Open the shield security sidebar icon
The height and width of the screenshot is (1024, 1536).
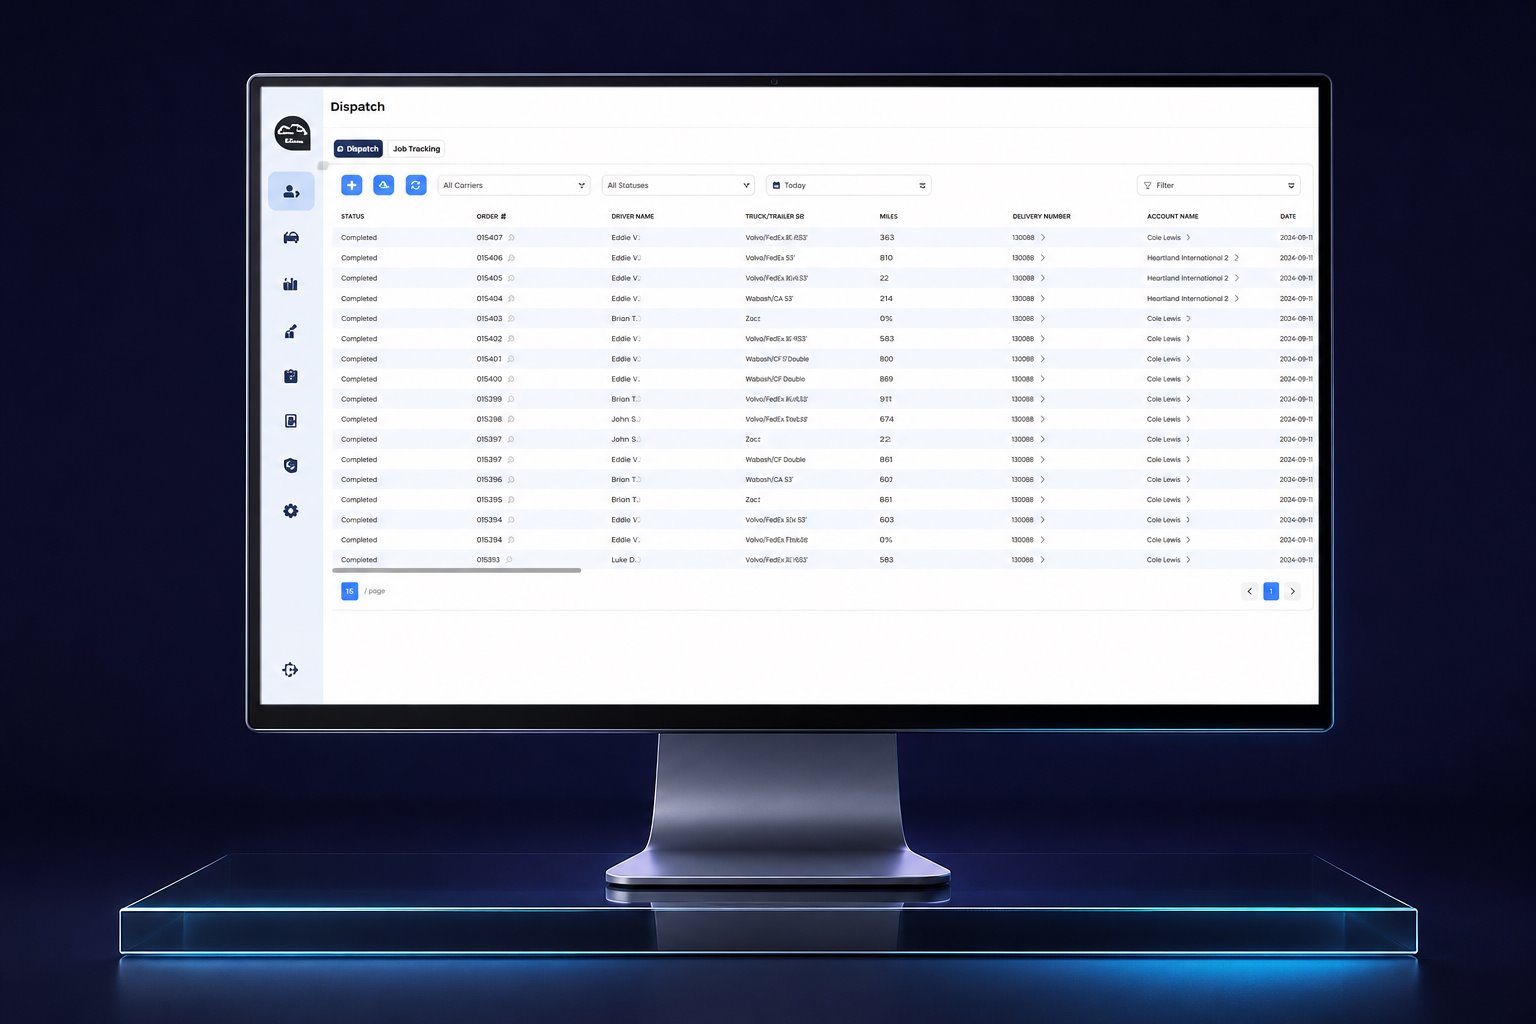[x=291, y=465]
